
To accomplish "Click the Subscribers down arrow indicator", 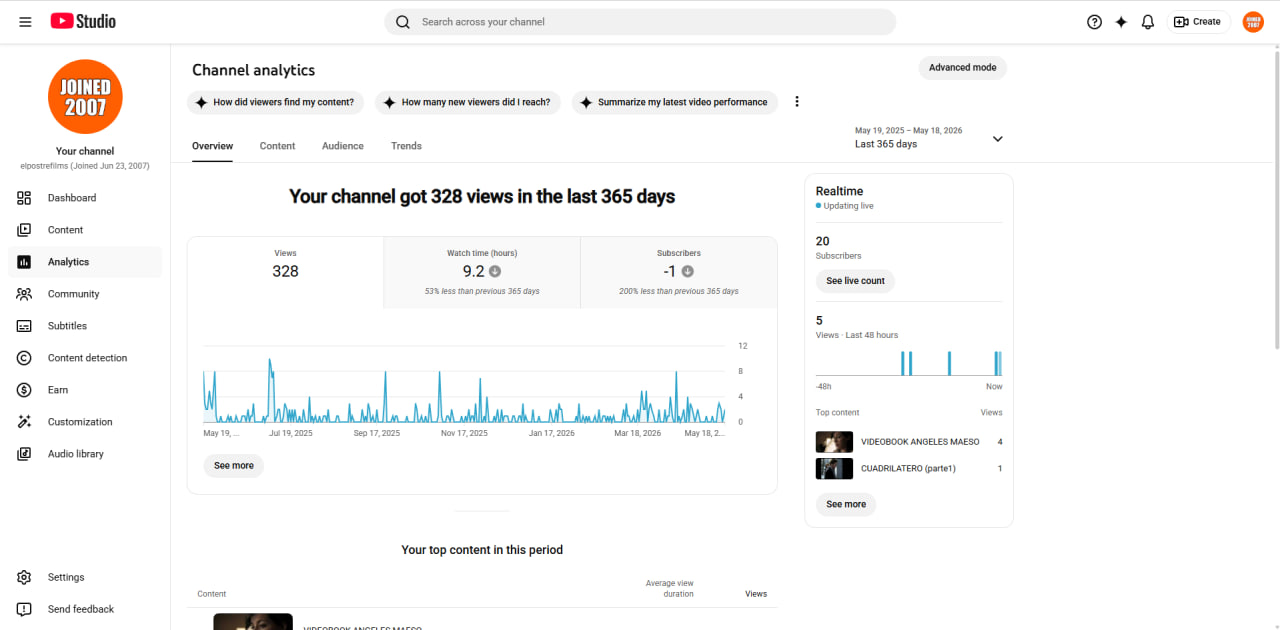I will pyautogui.click(x=687, y=272).
